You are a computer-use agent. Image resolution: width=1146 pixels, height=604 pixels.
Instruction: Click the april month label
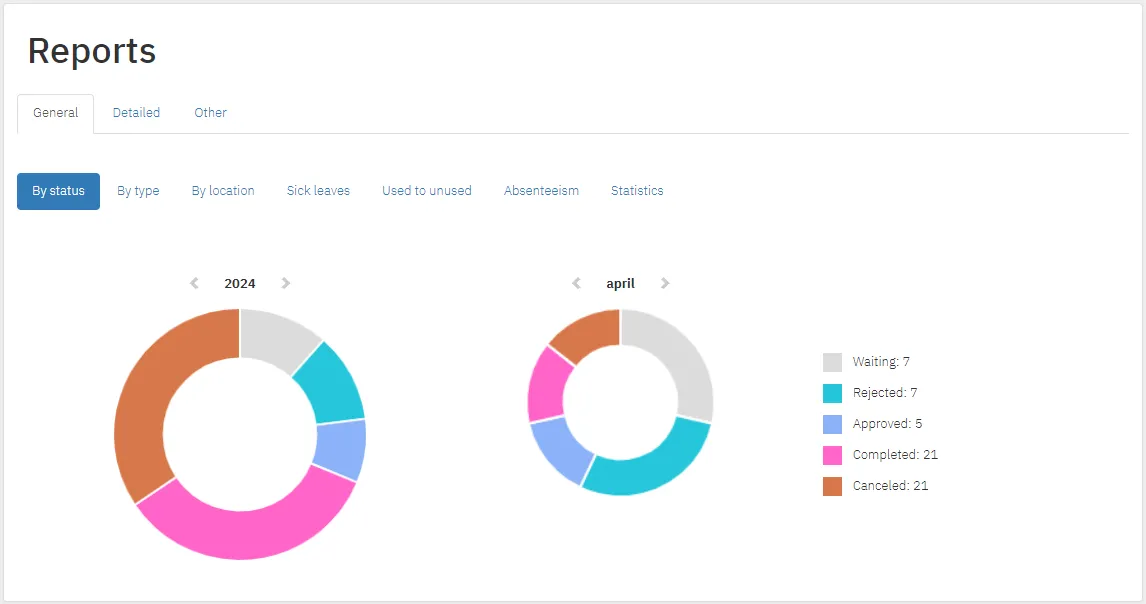tap(621, 284)
